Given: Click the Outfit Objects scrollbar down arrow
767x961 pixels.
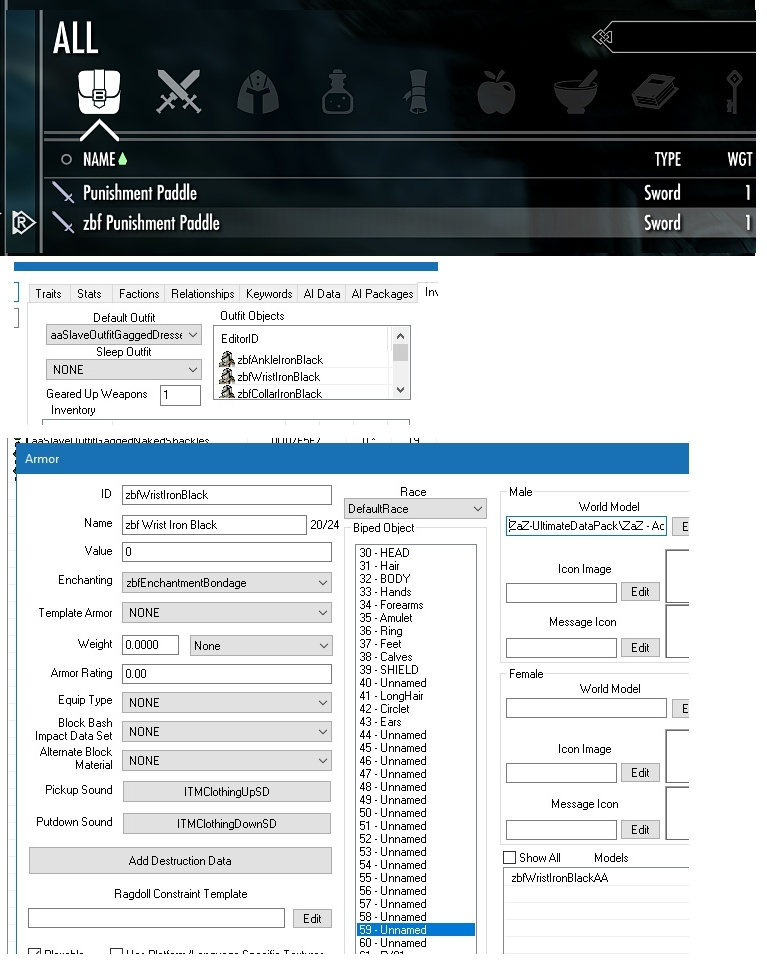Looking at the screenshot, I should [400, 390].
